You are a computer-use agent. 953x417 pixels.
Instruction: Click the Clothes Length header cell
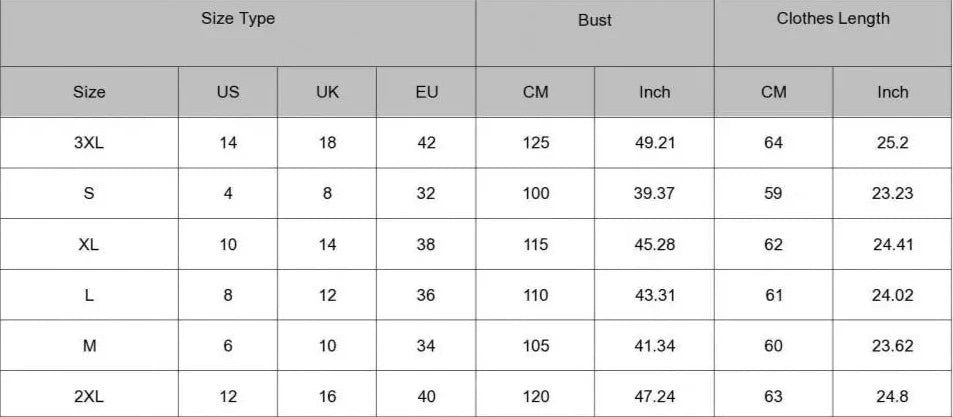point(833,19)
